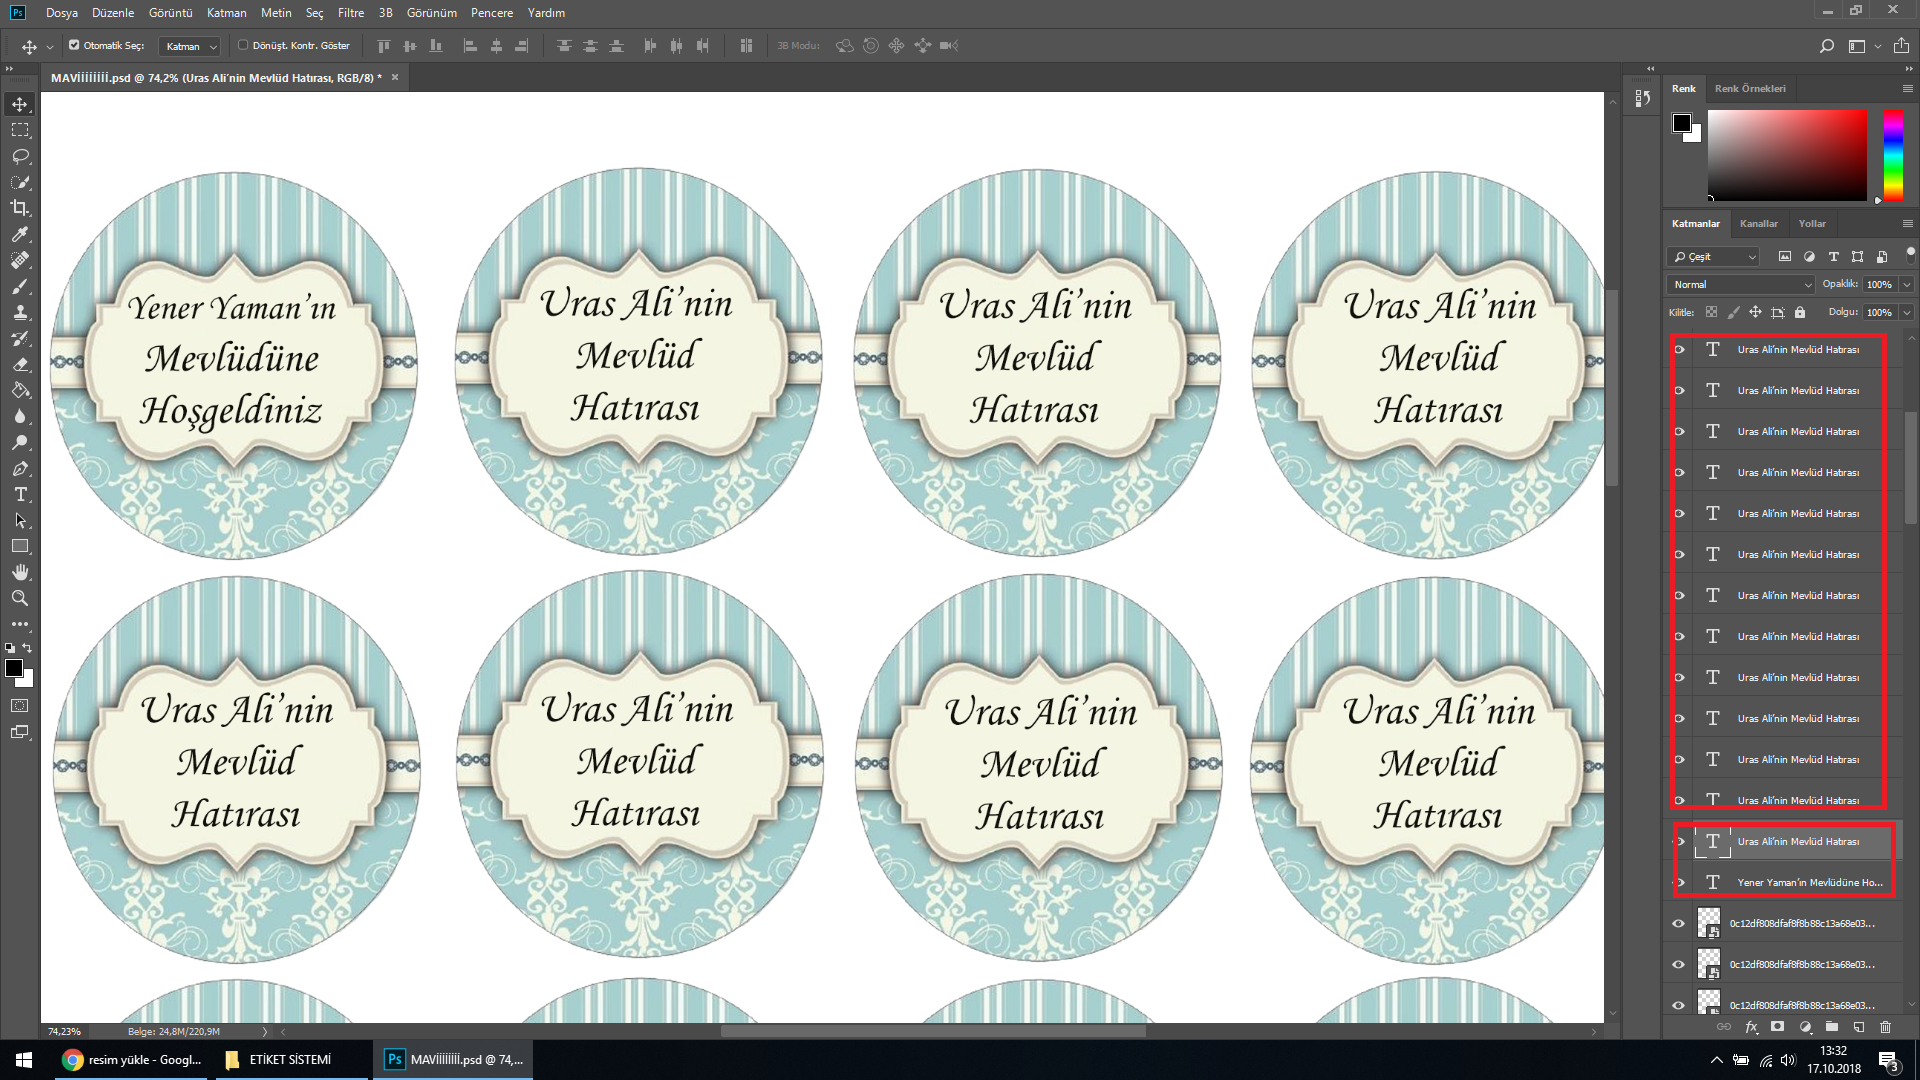Select the Move tool
Image resolution: width=1920 pixels, height=1080 pixels.
click(20, 104)
